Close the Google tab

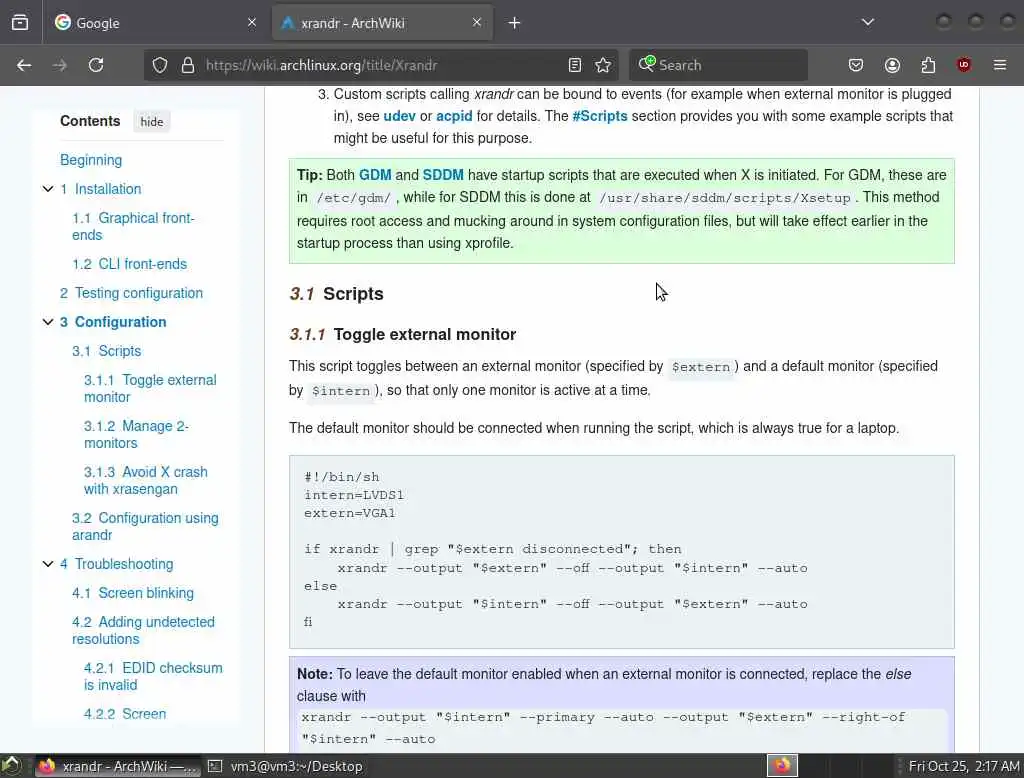[252, 22]
